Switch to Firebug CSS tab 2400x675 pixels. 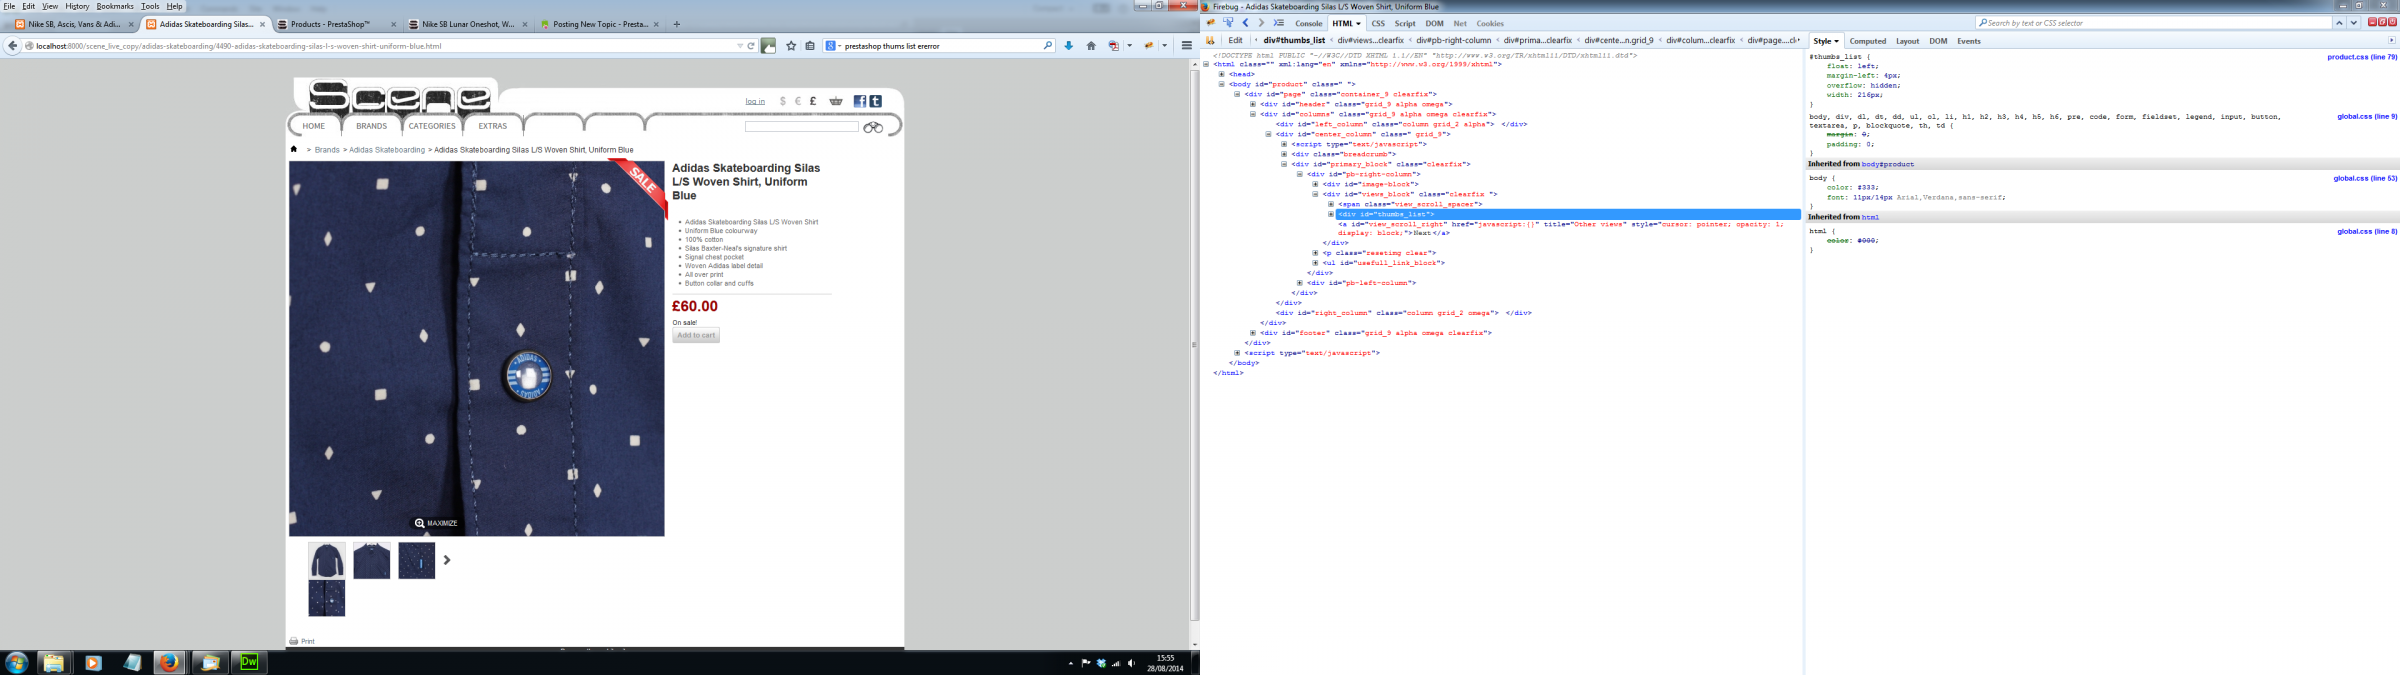[x=1378, y=23]
